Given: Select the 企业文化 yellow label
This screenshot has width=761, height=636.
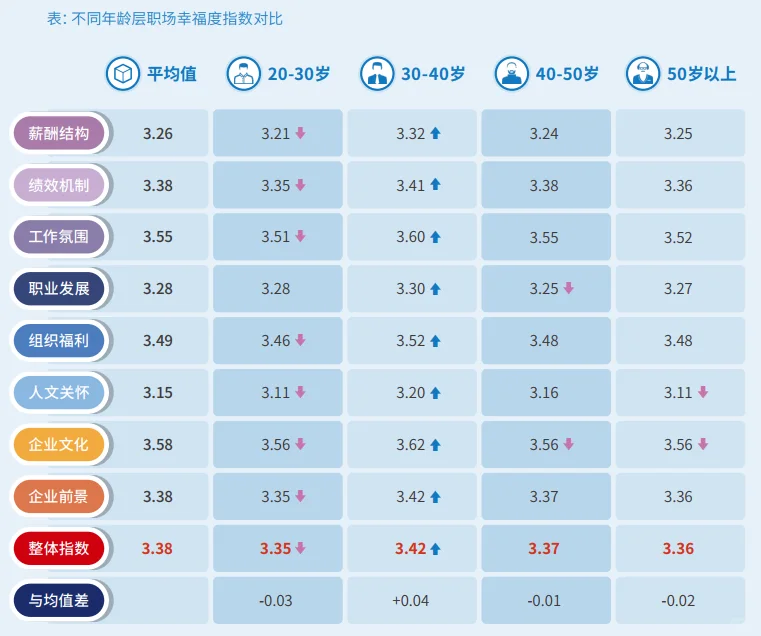Looking at the screenshot, I should 59,444.
